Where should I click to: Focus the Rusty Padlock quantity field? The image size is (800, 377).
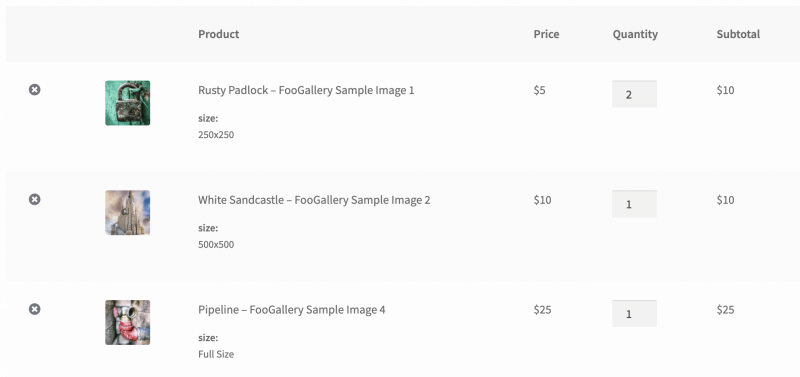coord(634,94)
